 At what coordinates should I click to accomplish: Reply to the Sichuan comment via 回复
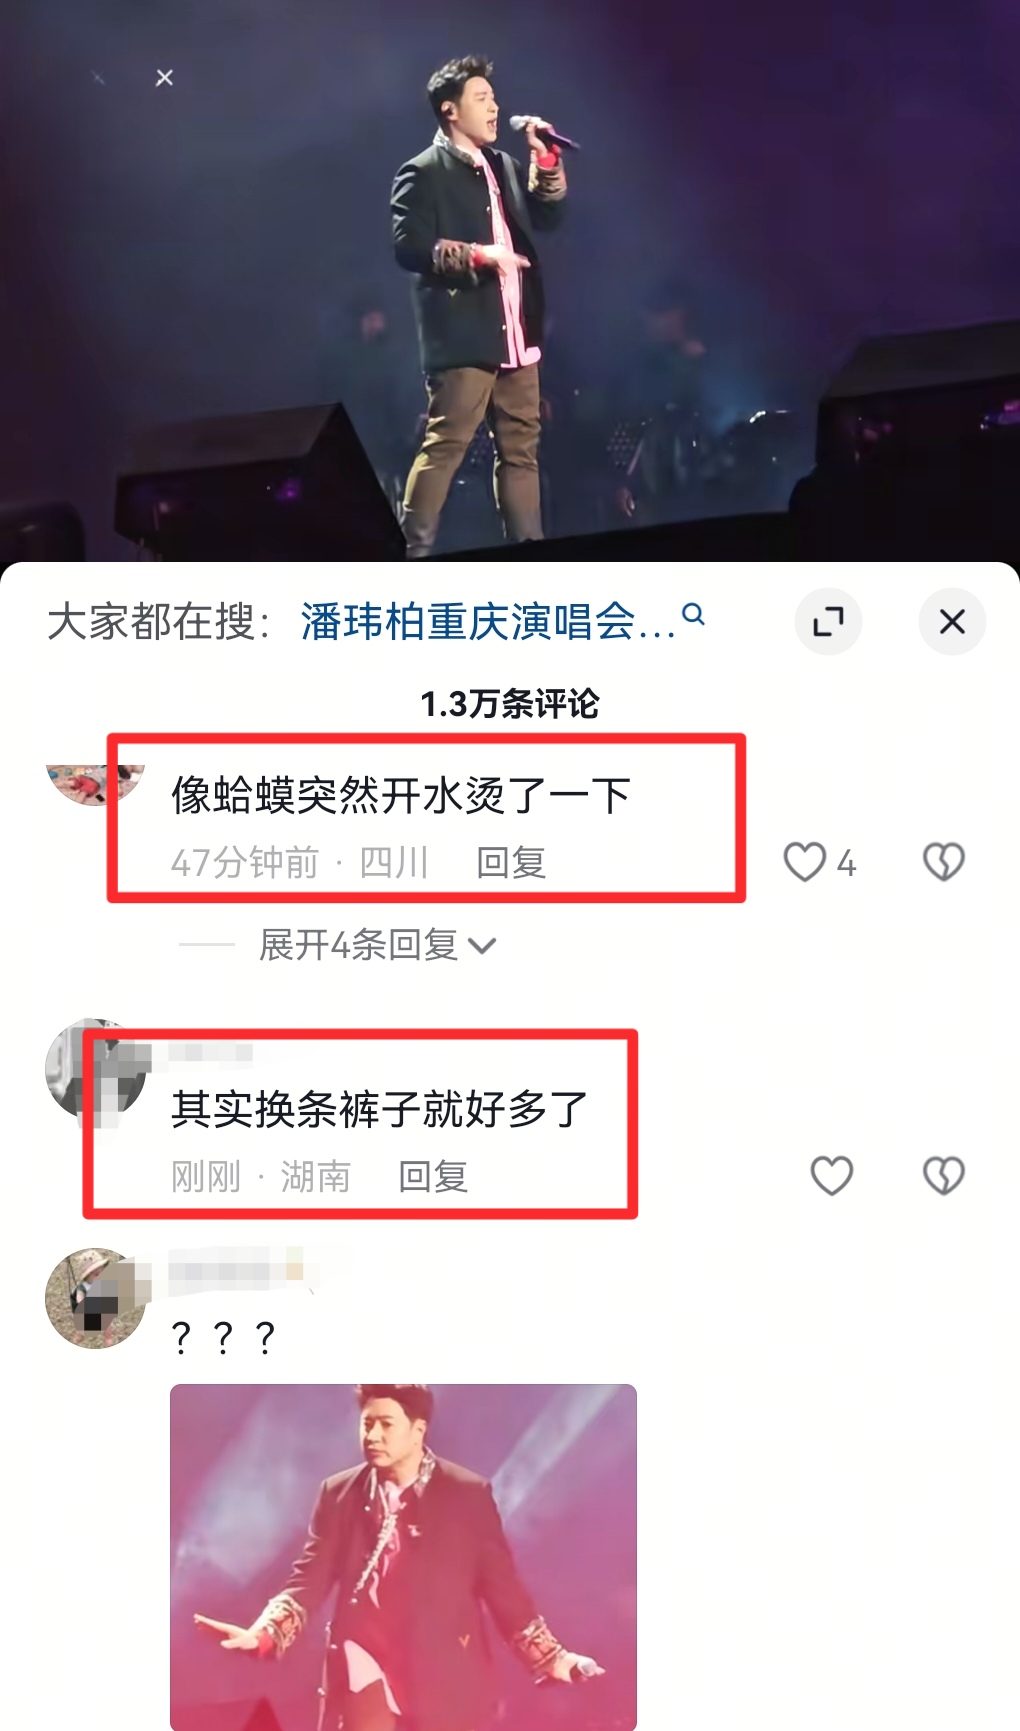coord(511,862)
